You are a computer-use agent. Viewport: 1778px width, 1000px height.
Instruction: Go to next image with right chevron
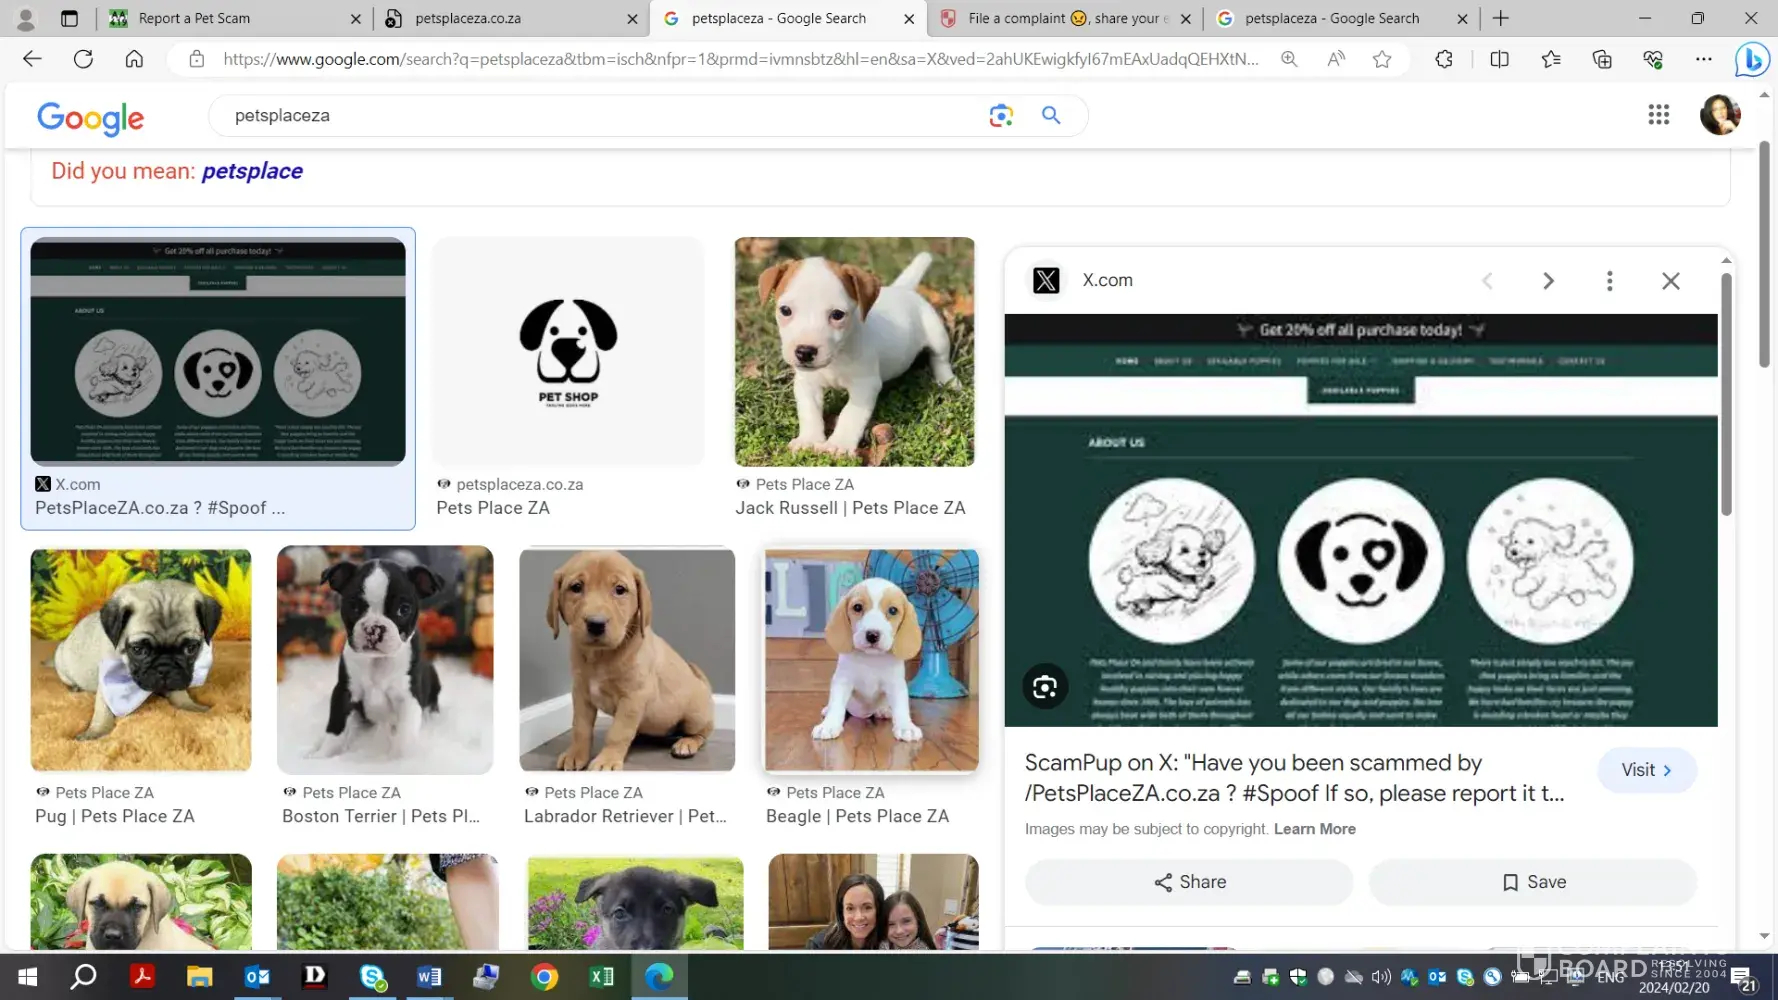click(x=1548, y=281)
